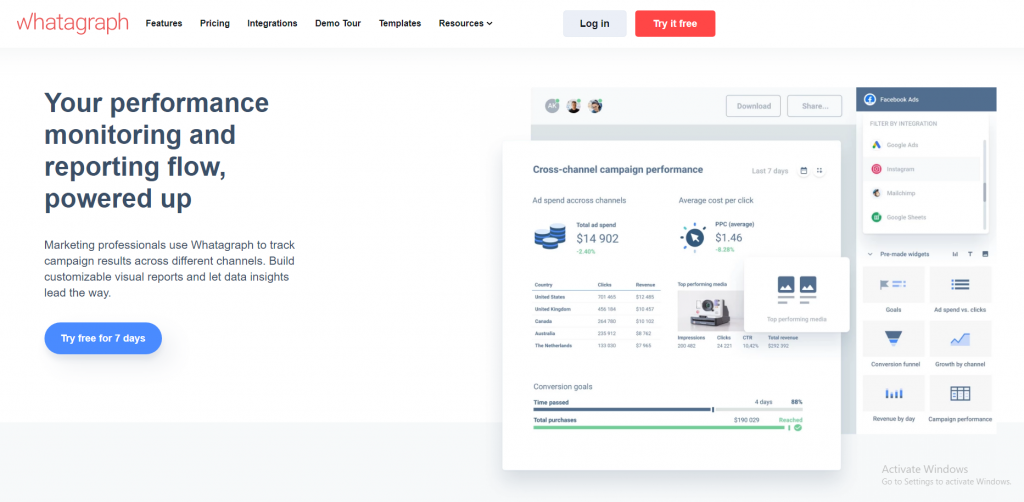1024x502 pixels.
Task: Select Mailchimp in integration filter
Action: 923,193
